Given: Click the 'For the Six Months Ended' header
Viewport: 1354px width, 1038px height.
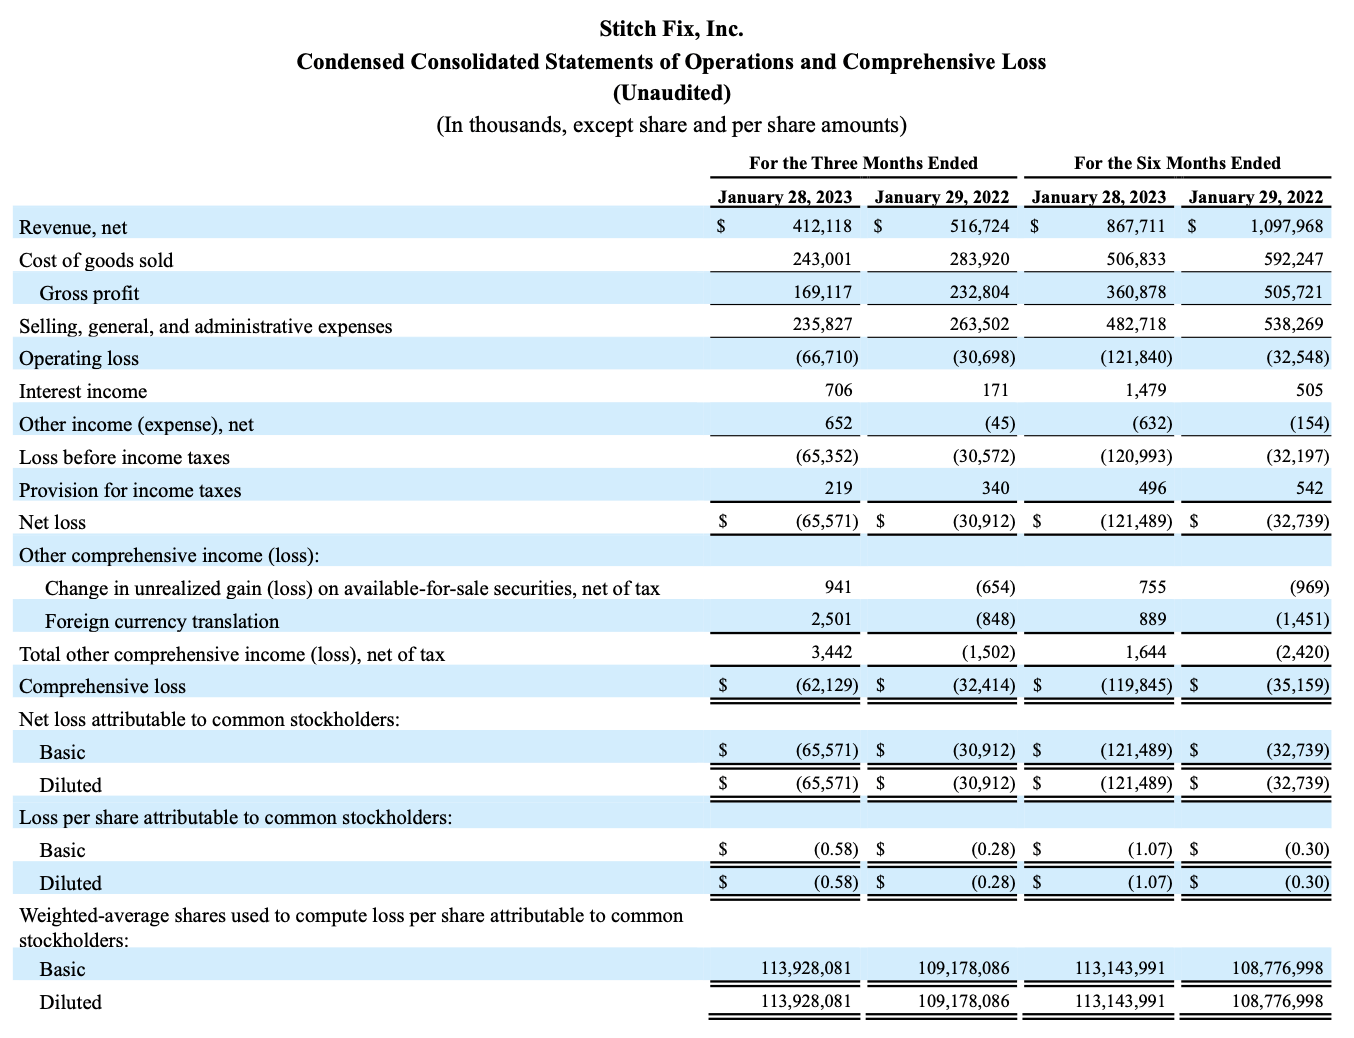Looking at the screenshot, I should [1177, 163].
